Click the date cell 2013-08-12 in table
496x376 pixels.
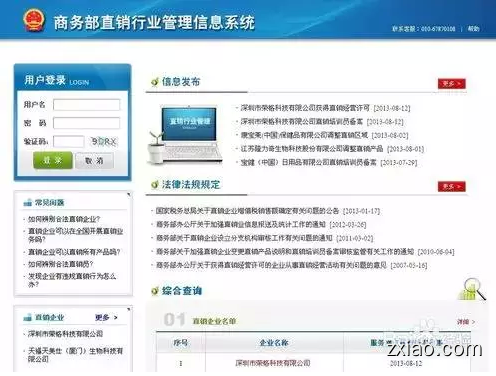(406, 363)
